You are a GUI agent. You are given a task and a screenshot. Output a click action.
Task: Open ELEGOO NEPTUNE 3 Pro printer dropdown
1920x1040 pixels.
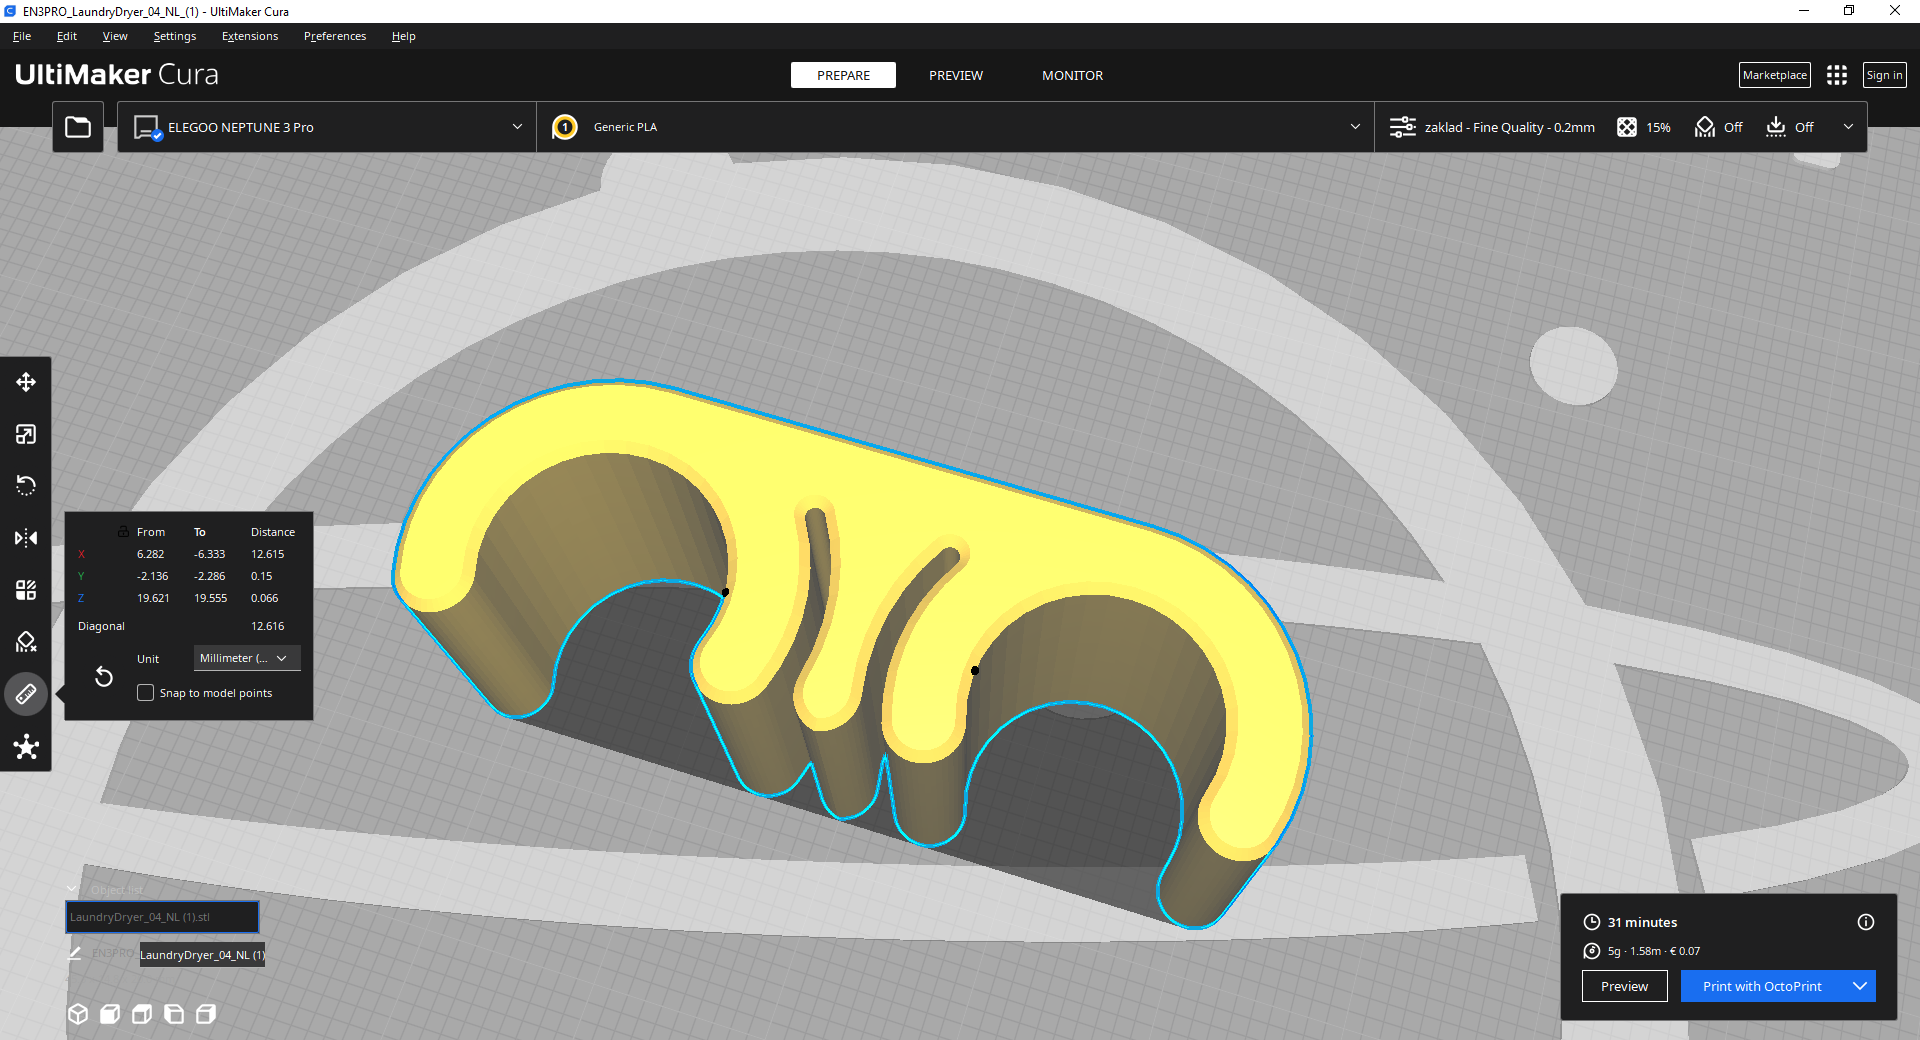327,127
